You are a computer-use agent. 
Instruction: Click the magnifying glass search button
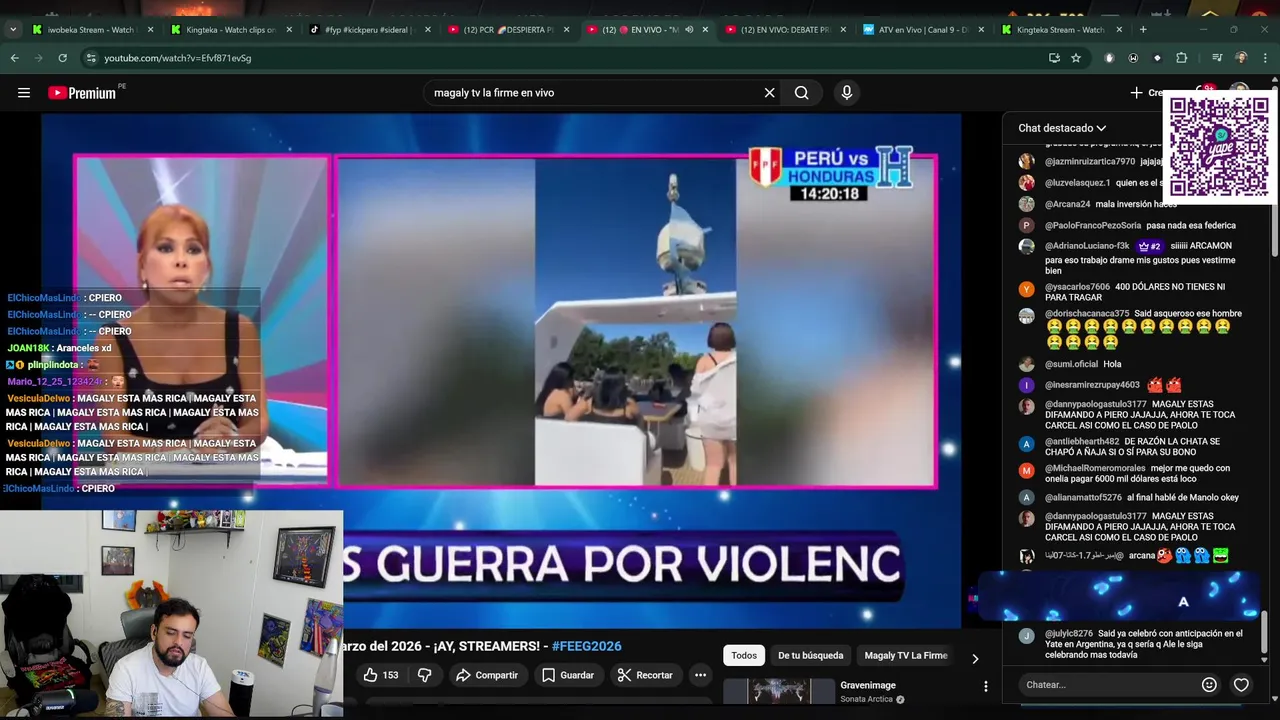802,93
